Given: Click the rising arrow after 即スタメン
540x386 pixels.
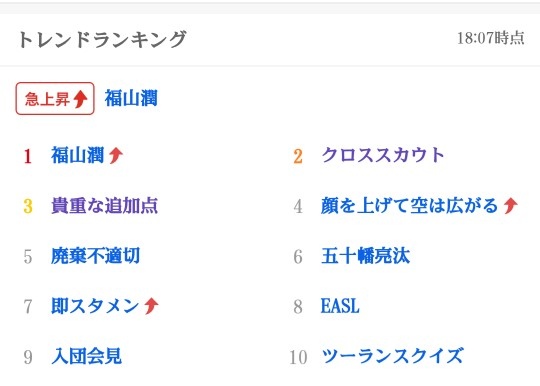Looking at the screenshot, I should [151, 306].
